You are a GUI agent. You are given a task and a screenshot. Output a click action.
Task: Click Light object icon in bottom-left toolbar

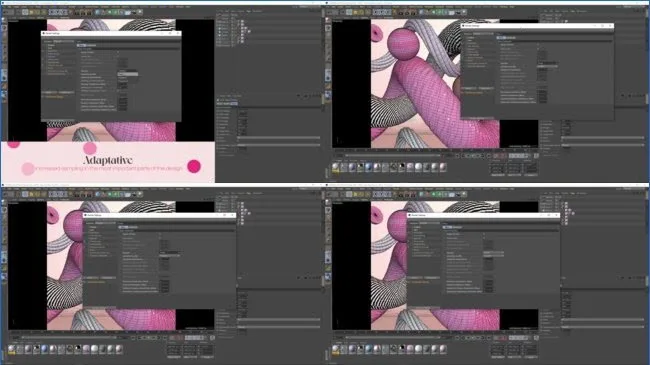point(140,194)
